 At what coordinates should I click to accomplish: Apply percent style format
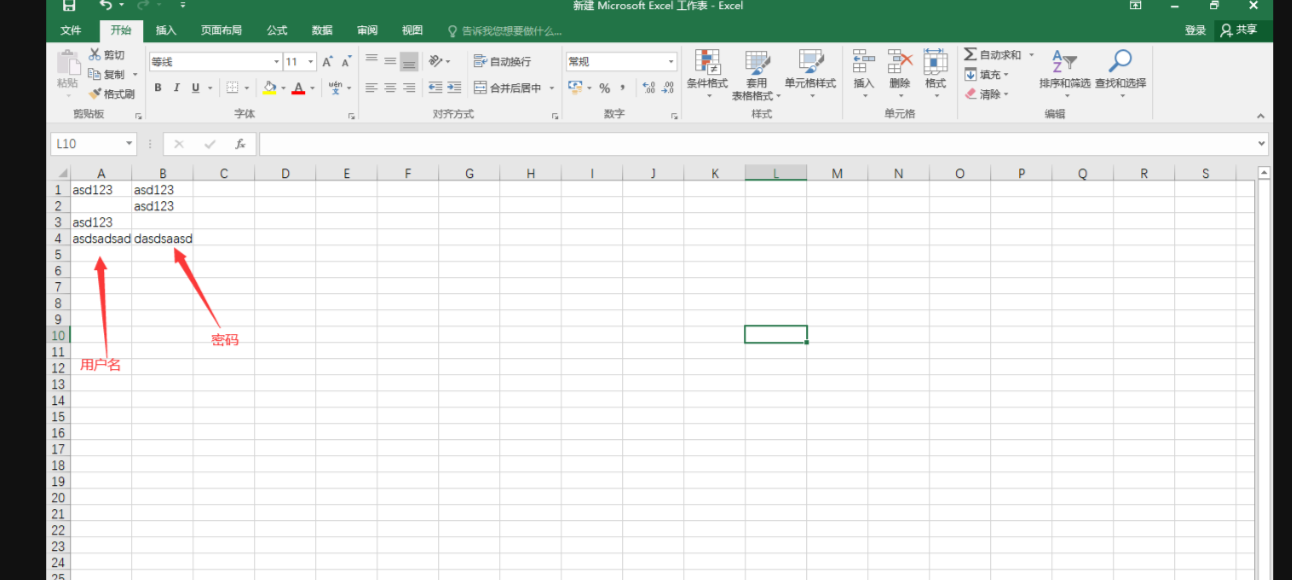(604, 88)
